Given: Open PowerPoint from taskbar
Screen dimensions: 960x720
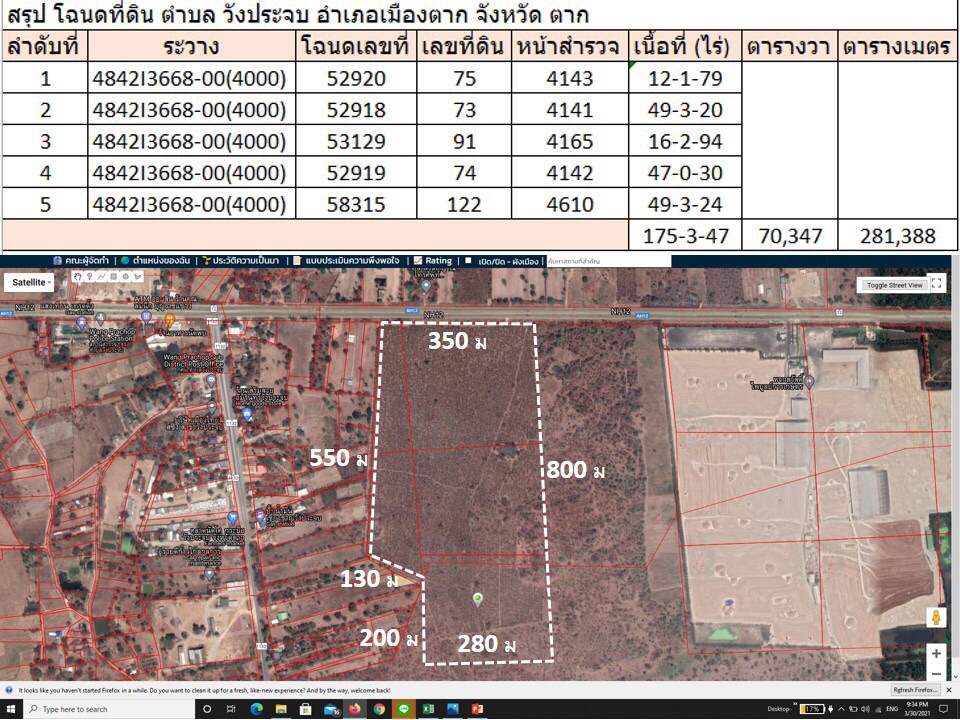Looking at the screenshot, I should [478, 709].
